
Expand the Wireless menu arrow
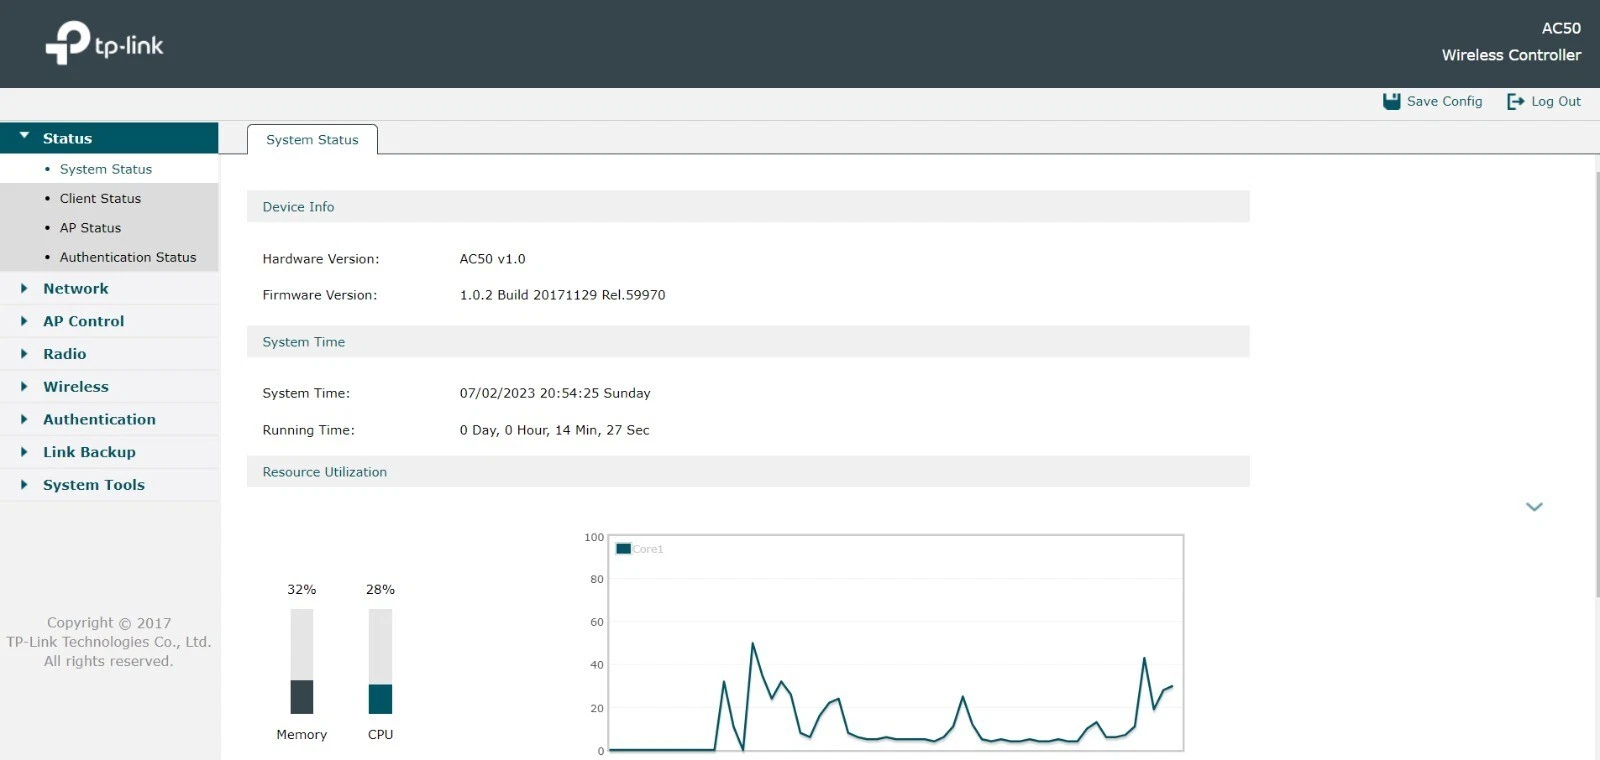coord(24,386)
